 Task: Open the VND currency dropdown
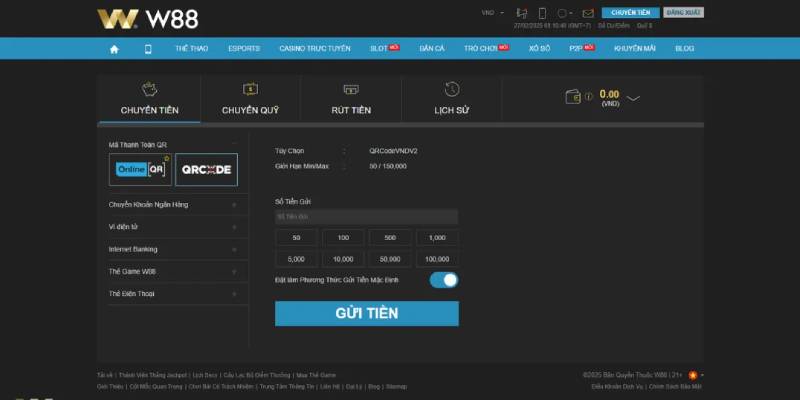tap(492, 13)
